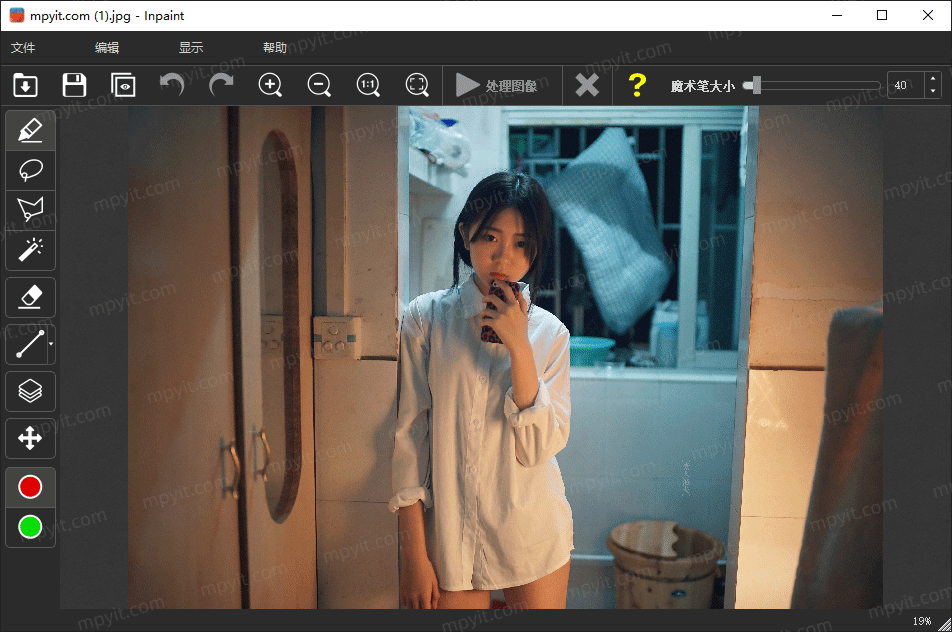Open the 编辑 menu
The width and height of the screenshot is (952, 632).
click(x=107, y=47)
